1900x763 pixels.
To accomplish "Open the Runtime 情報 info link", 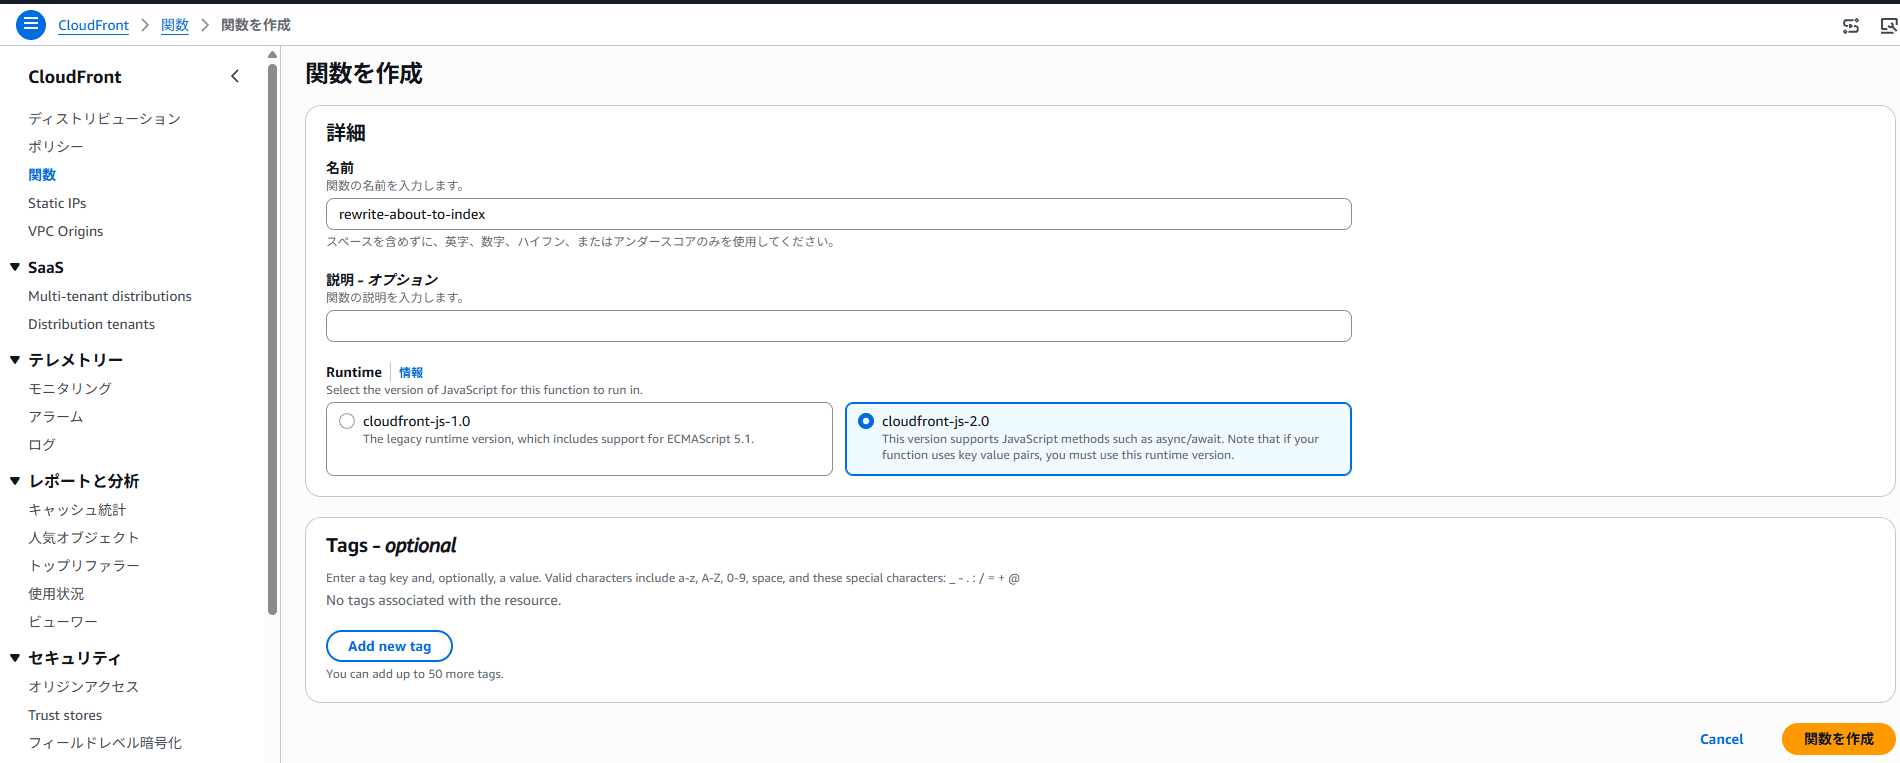I will click(x=411, y=372).
